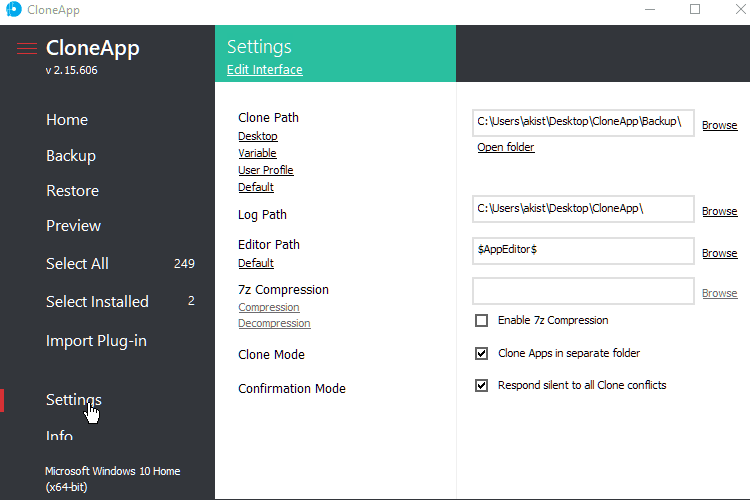Open the Info section in sidebar
The height and width of the screenshot is (500, 750).
coord(59,434)
